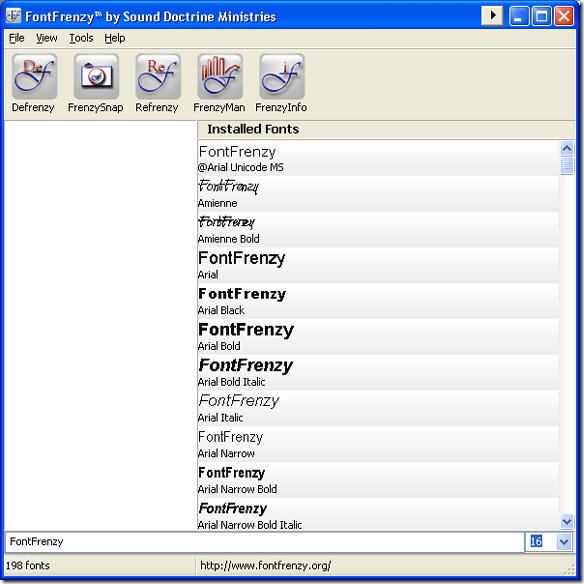Select the Arial Black font entry
584x584 pixels.
point(378,301)
